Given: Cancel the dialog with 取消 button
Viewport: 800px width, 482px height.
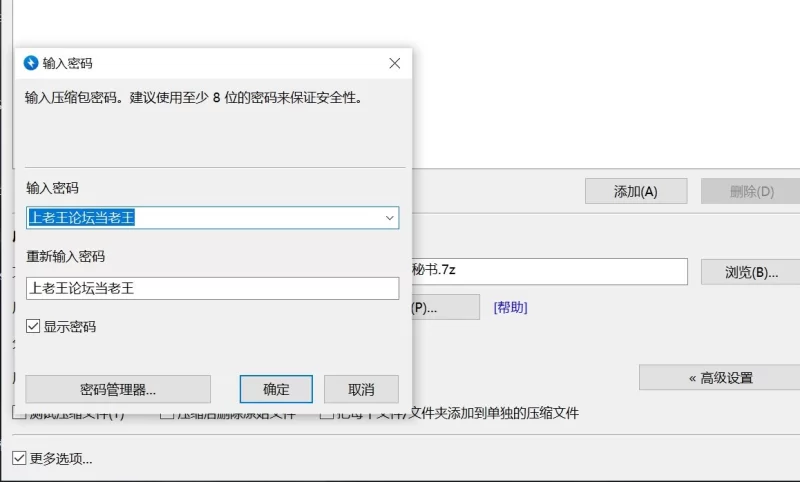Looking at the screenshot, I should click(x=361, y=389).
